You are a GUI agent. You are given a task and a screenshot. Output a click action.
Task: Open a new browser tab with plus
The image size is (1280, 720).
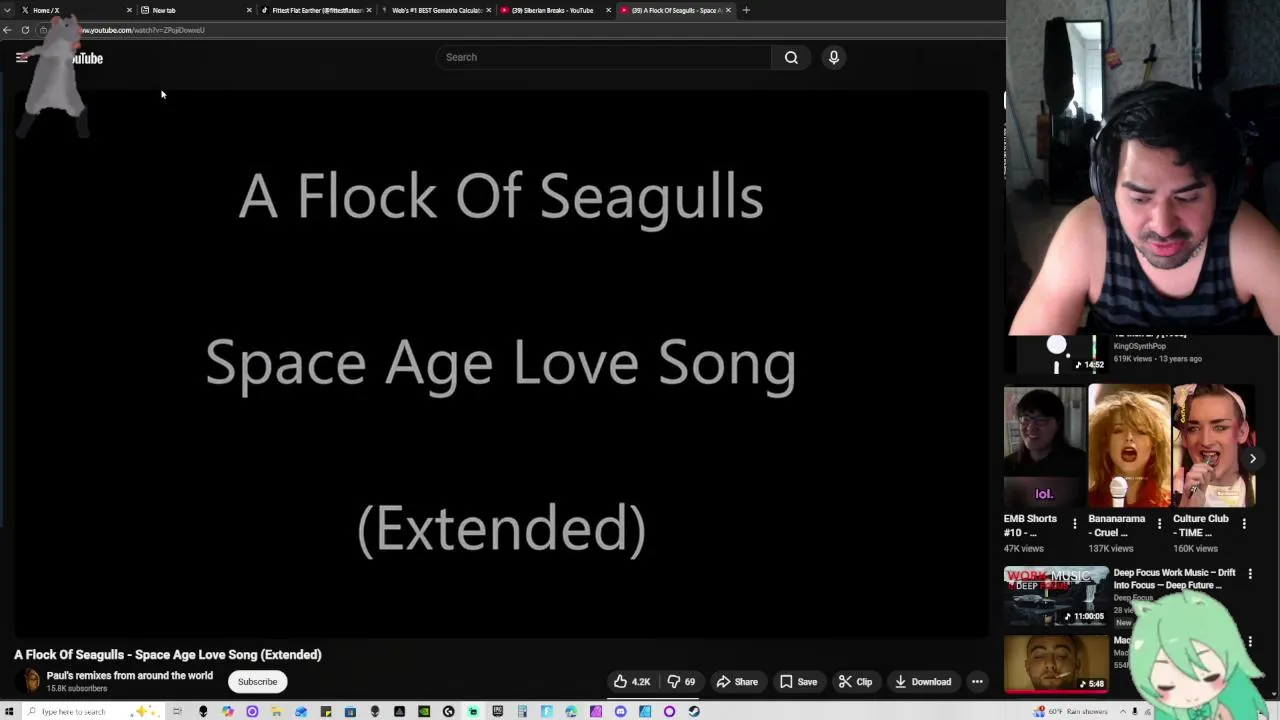[x=746, y=10]
